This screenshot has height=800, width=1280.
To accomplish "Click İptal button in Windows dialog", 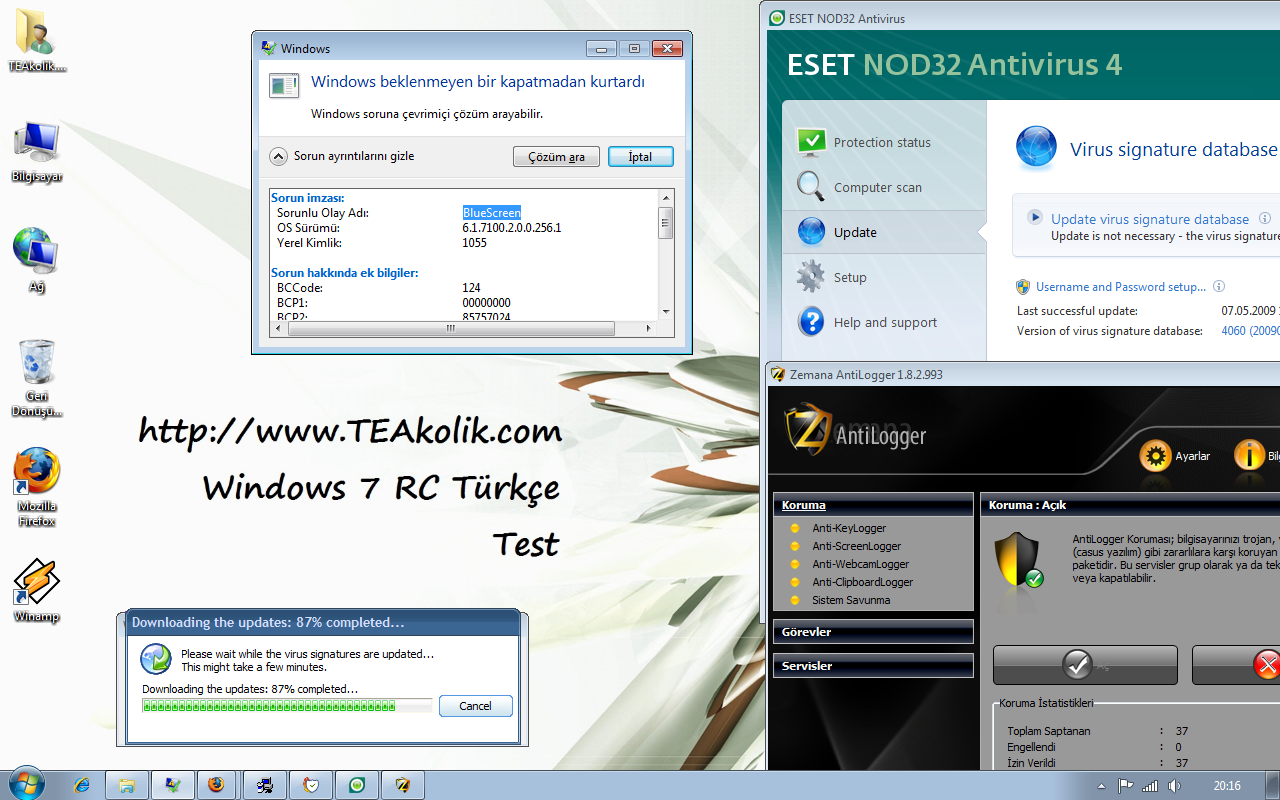I will pos(640,157).
